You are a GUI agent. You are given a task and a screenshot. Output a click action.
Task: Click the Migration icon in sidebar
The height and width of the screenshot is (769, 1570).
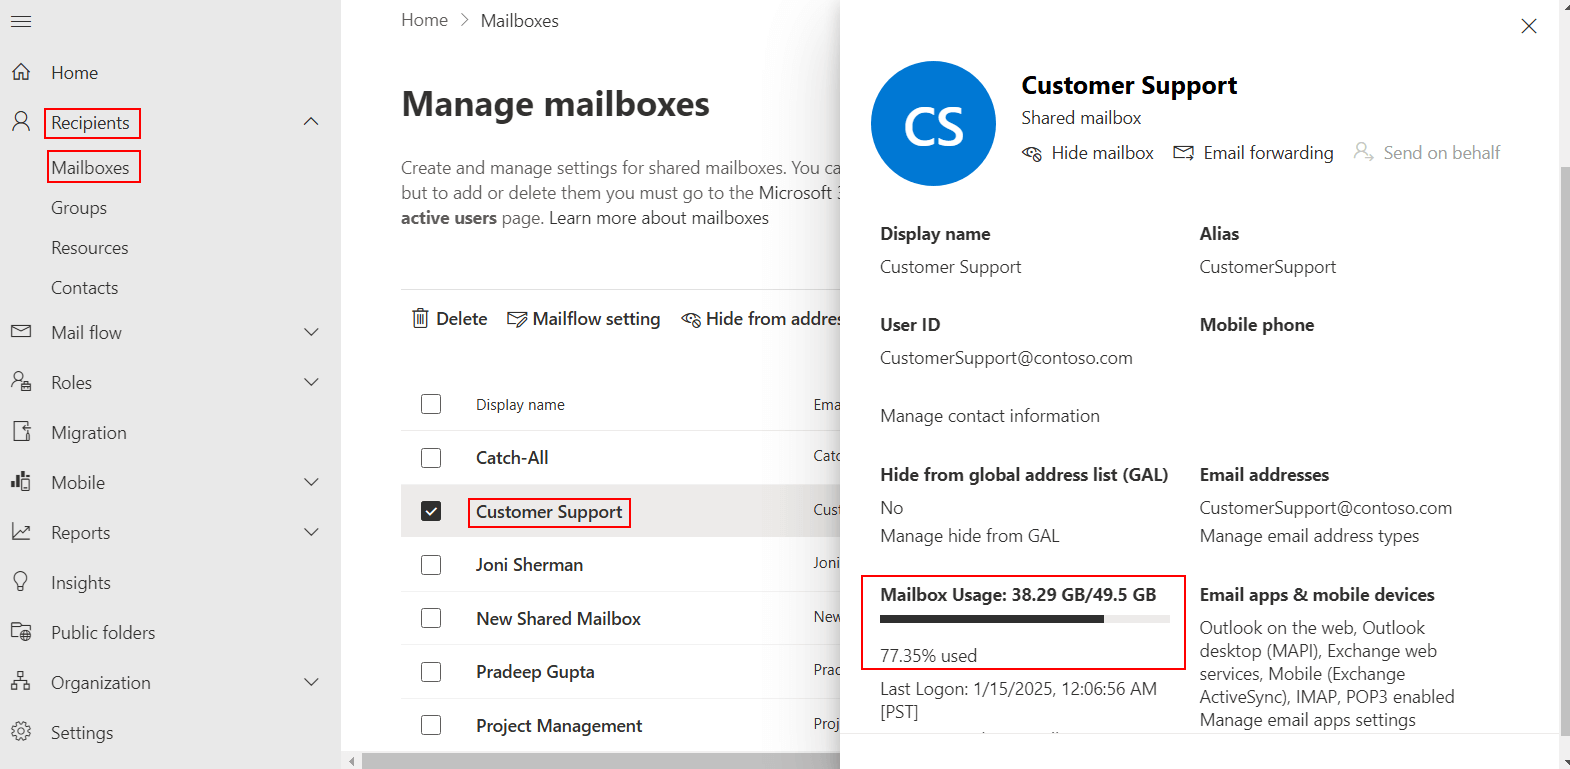[21, 432]
